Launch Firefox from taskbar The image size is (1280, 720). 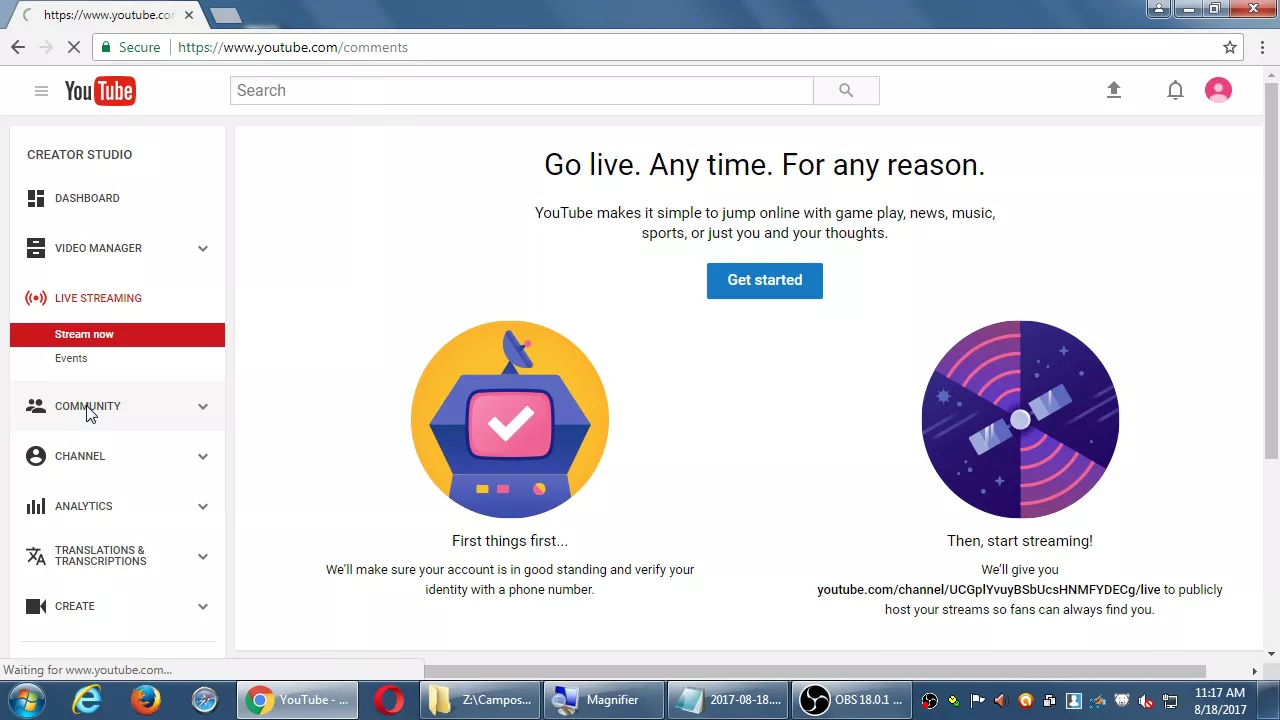(x=146, y=700)
